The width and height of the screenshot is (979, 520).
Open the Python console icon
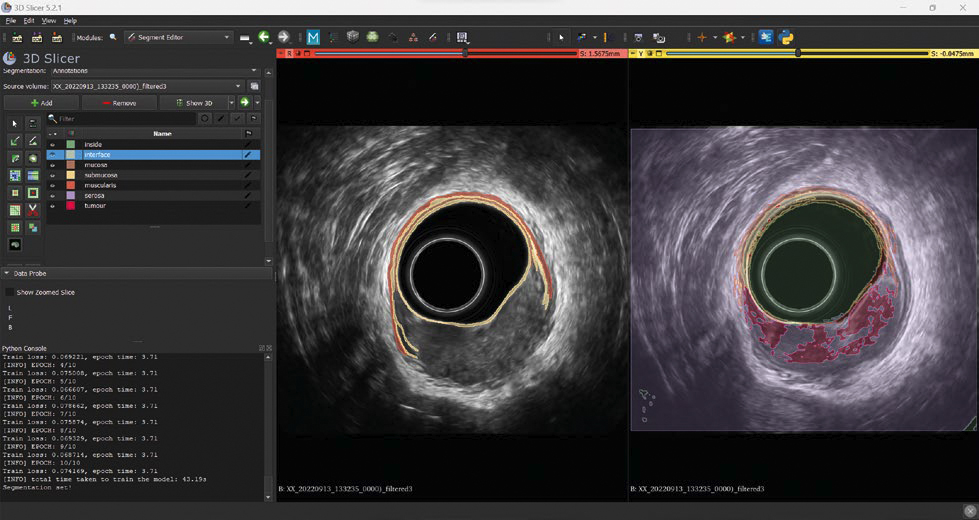point(786,37)
